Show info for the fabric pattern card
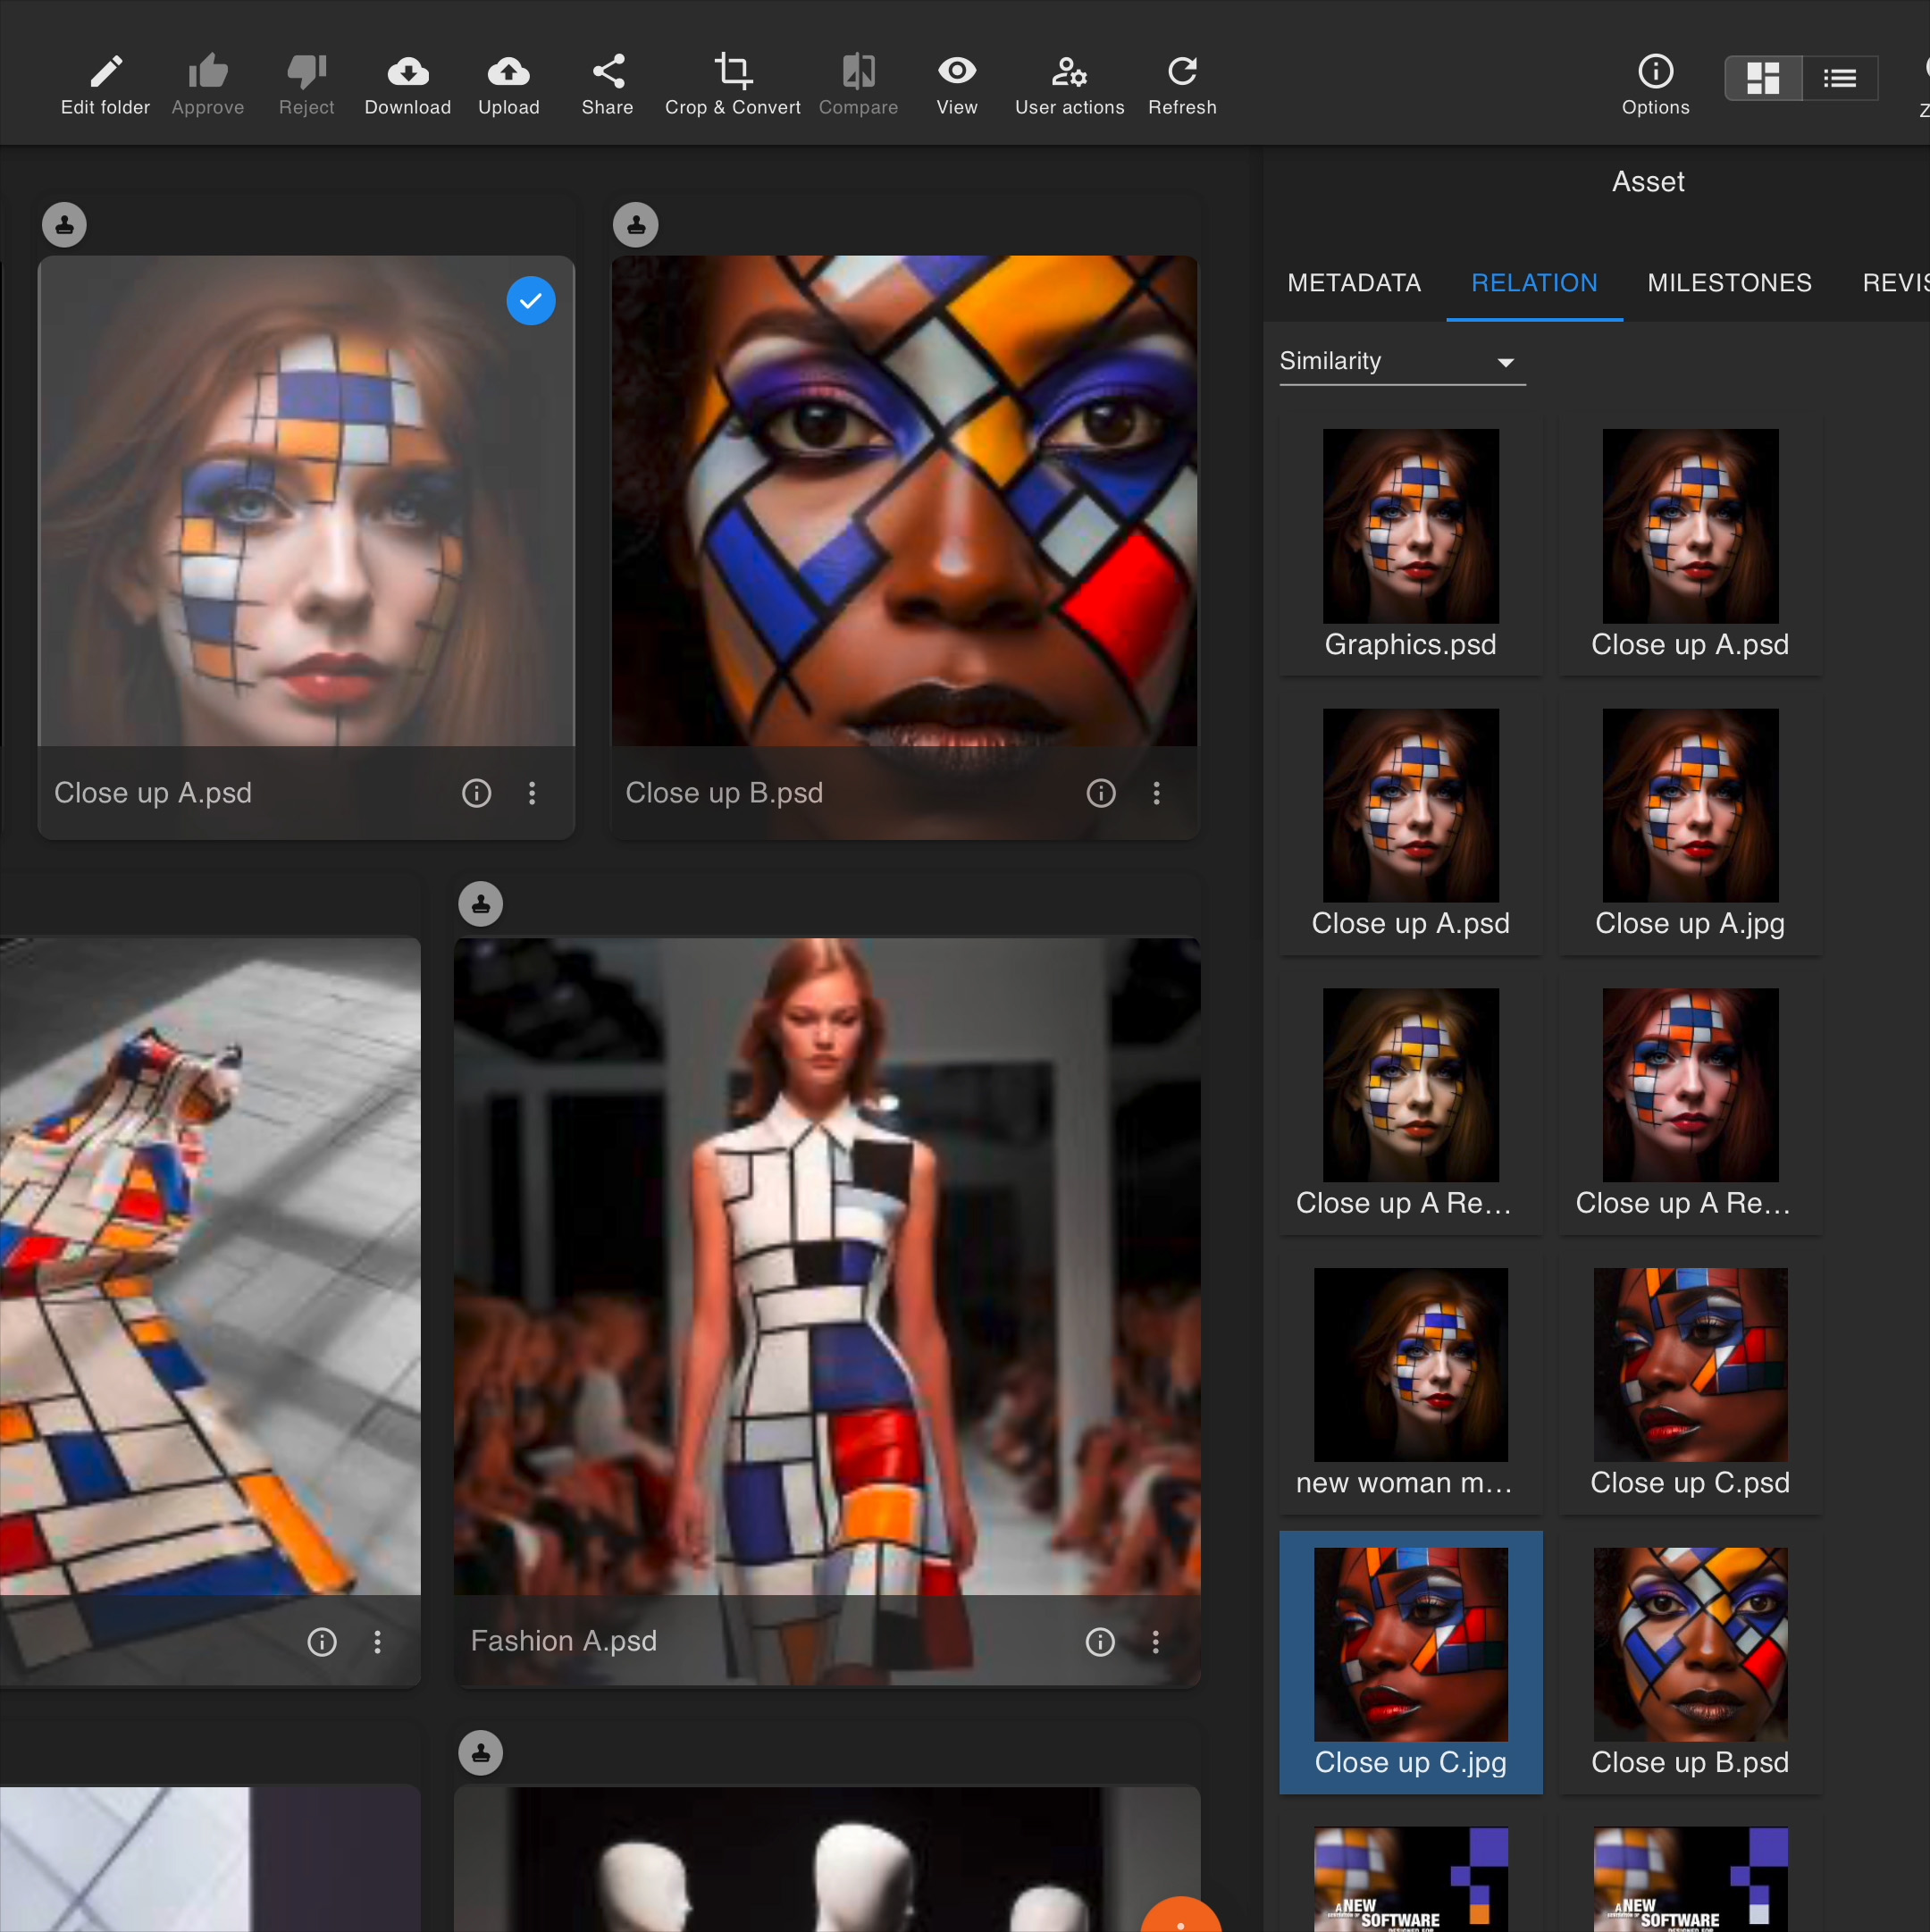 click(x=322, y=1641)
